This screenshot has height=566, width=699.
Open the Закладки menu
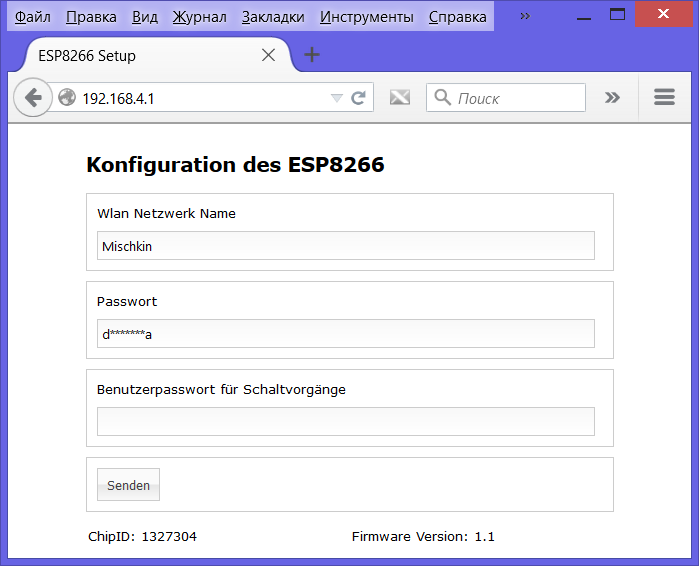(273, 17)
